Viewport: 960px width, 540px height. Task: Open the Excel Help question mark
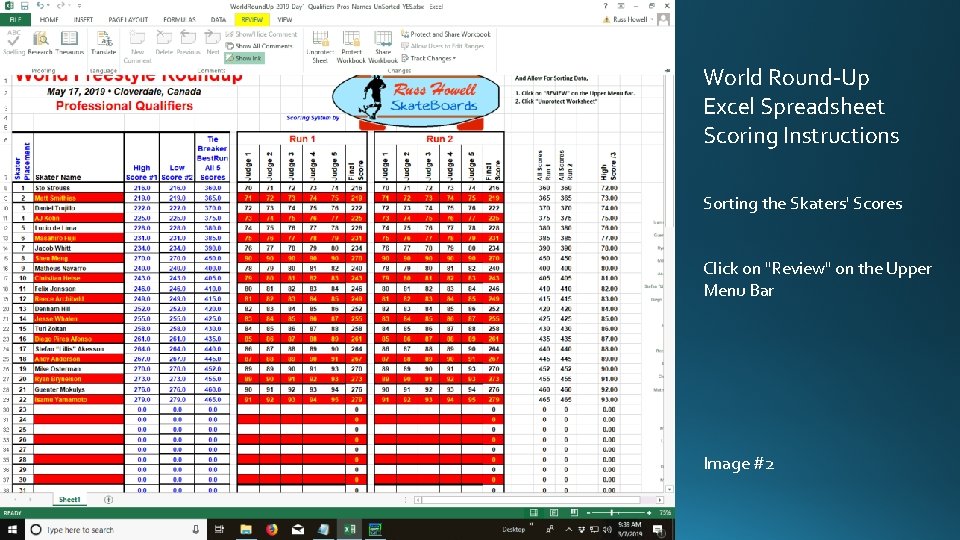pyautogui.click(x=605, y=6)
